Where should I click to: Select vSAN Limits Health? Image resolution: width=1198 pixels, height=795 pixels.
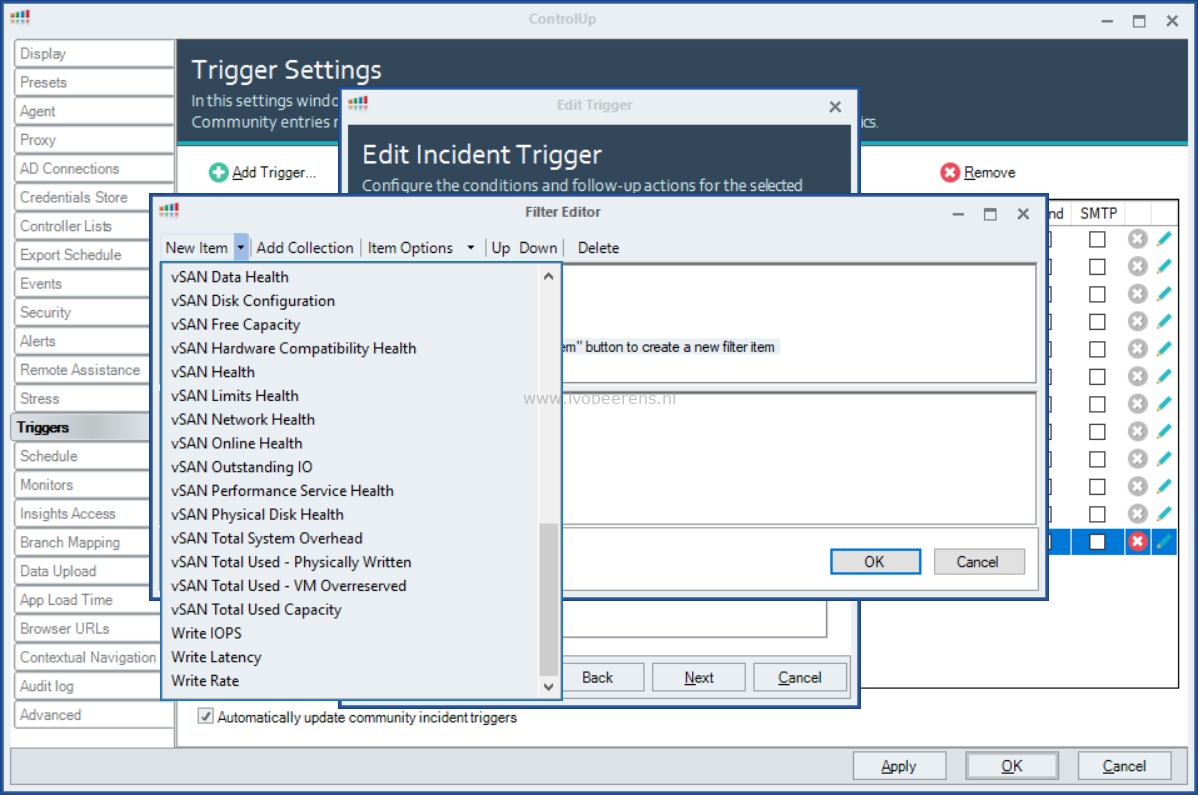235,396
